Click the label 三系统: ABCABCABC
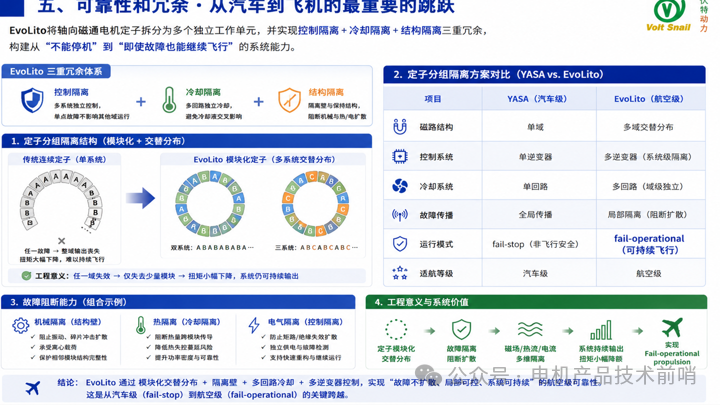This screenshot has height=405, width=720. [x=316, y=248]
